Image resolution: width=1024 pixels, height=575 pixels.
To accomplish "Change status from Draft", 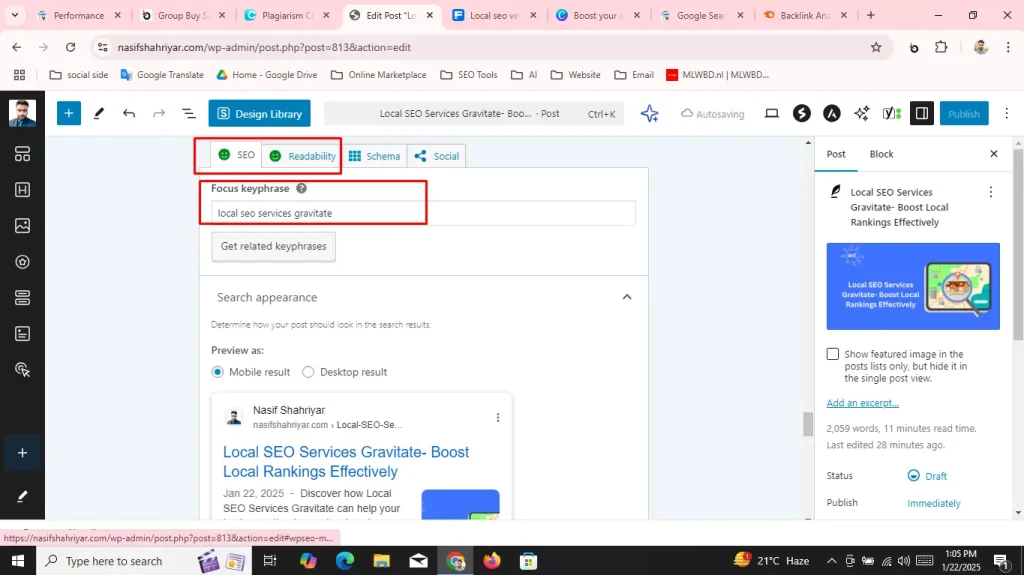I will pyautogui.click(x=927, y=476).
